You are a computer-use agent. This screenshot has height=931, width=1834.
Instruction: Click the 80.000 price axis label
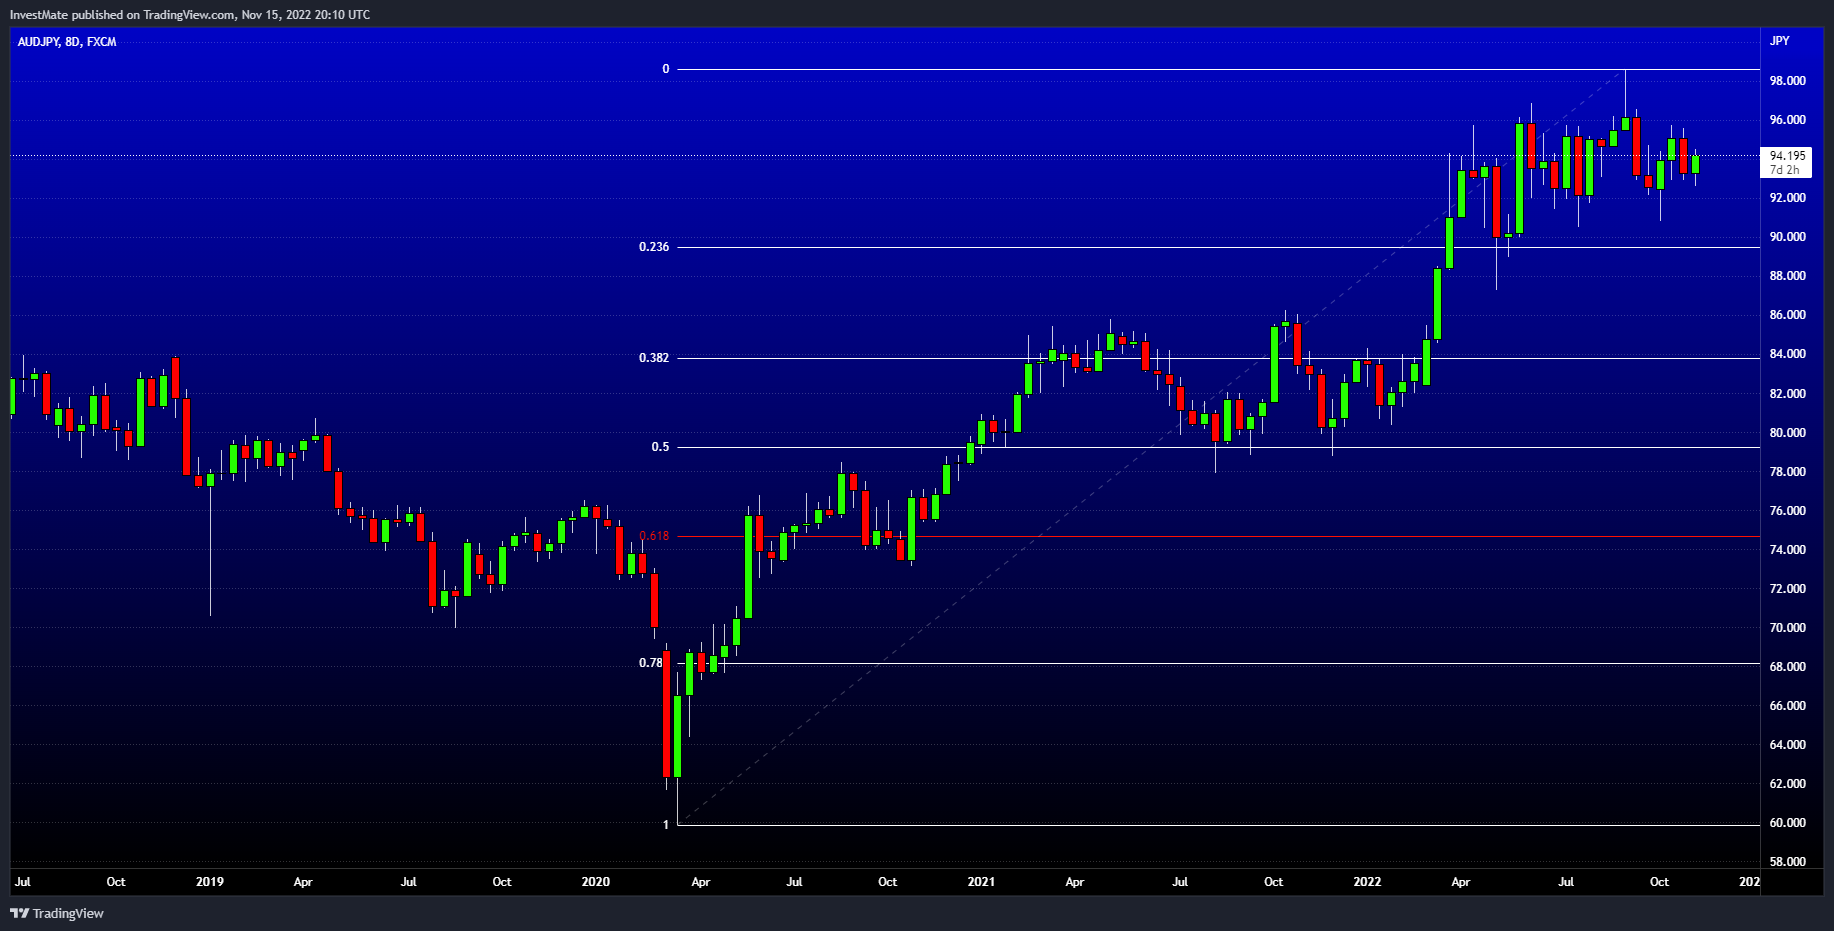[1787, 433]
